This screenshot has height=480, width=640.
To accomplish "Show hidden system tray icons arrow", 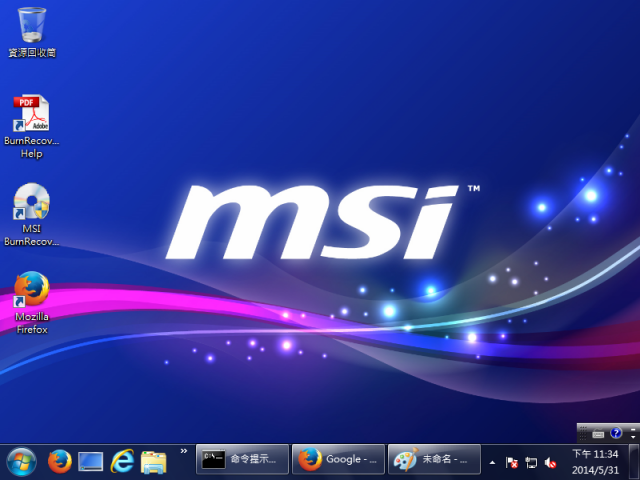I will (x=493, y=463).
